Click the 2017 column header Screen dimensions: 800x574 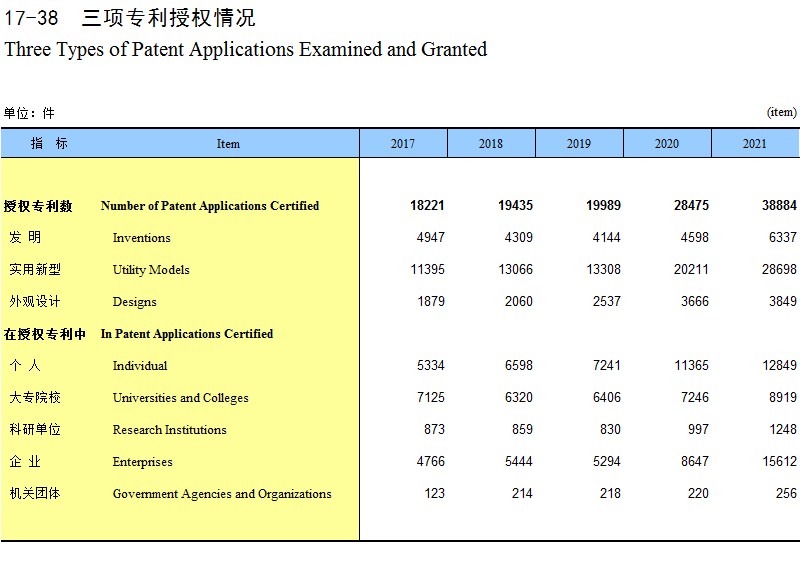(x=403, y=143)
